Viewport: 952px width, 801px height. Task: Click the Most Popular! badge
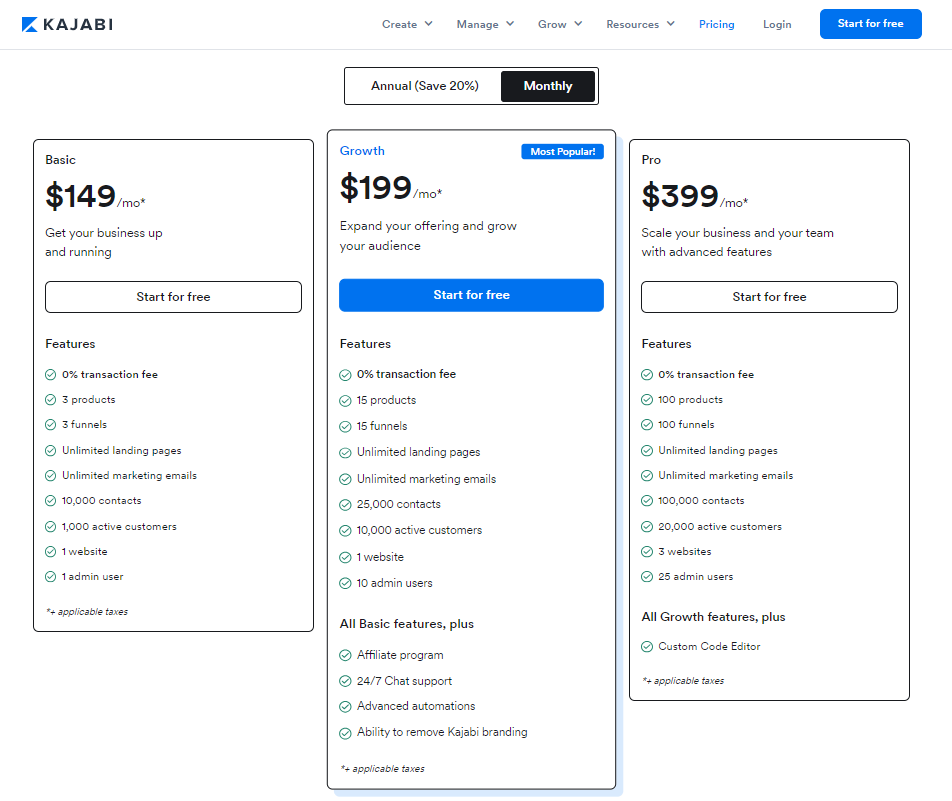pyautogui.click(x=562, y=152)
